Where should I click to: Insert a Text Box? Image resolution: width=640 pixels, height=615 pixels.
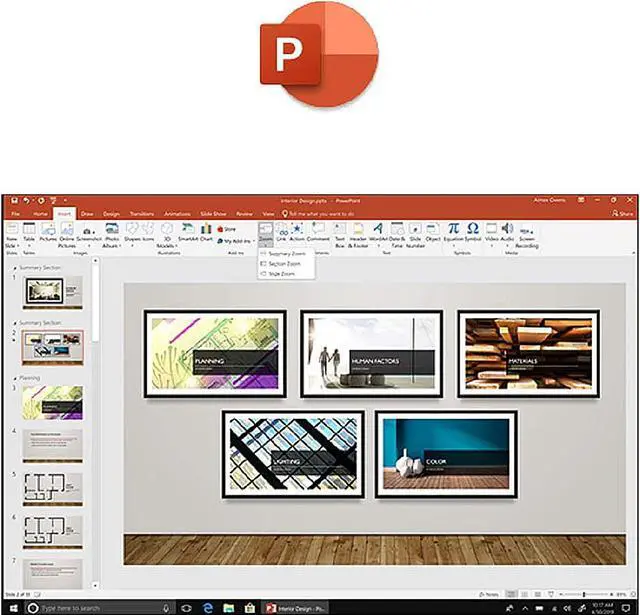[340, 235]
